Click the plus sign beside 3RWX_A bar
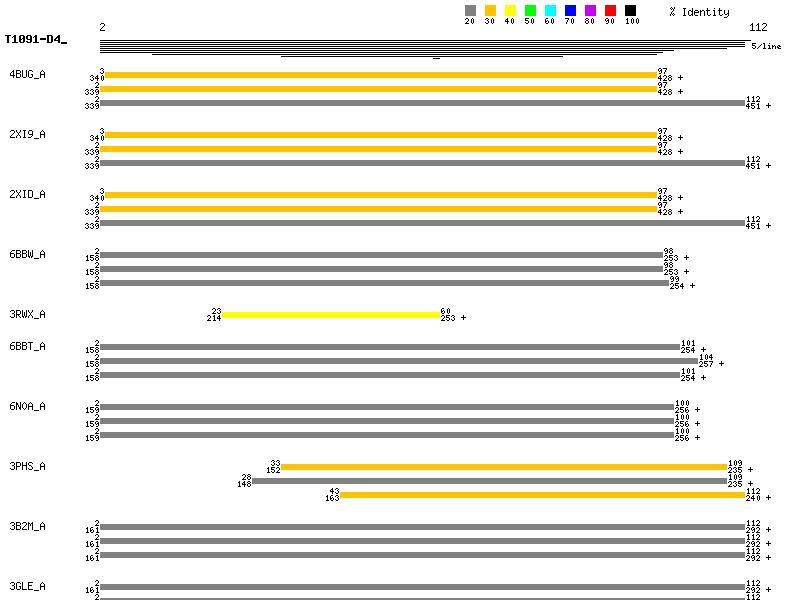This screenshot has width=800, height=600. (463, 318)
